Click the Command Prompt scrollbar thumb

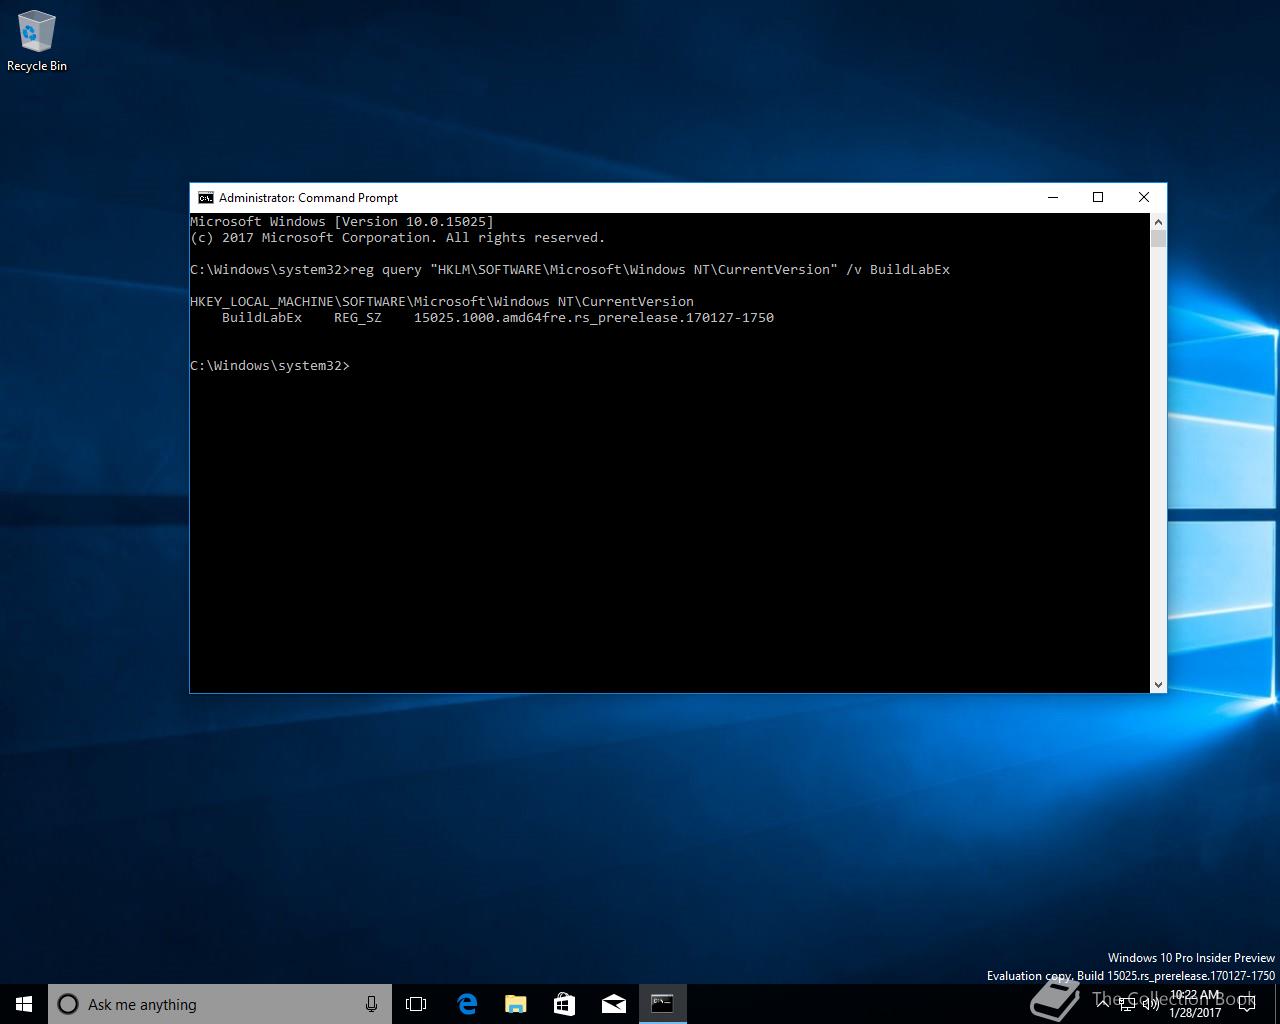1158,238
